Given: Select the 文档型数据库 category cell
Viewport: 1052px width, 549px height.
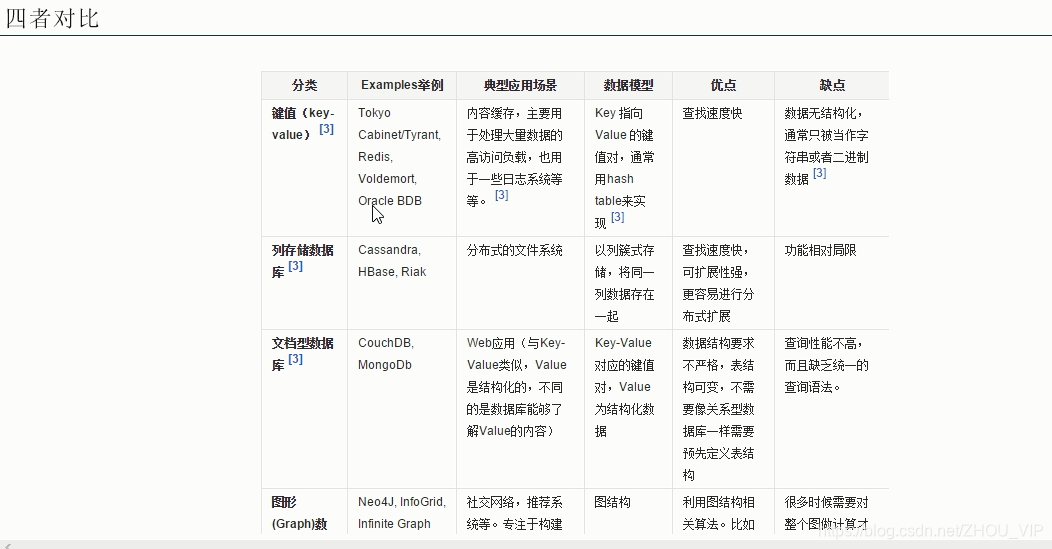Looking at the screenshot, I should tap(305, 409).
